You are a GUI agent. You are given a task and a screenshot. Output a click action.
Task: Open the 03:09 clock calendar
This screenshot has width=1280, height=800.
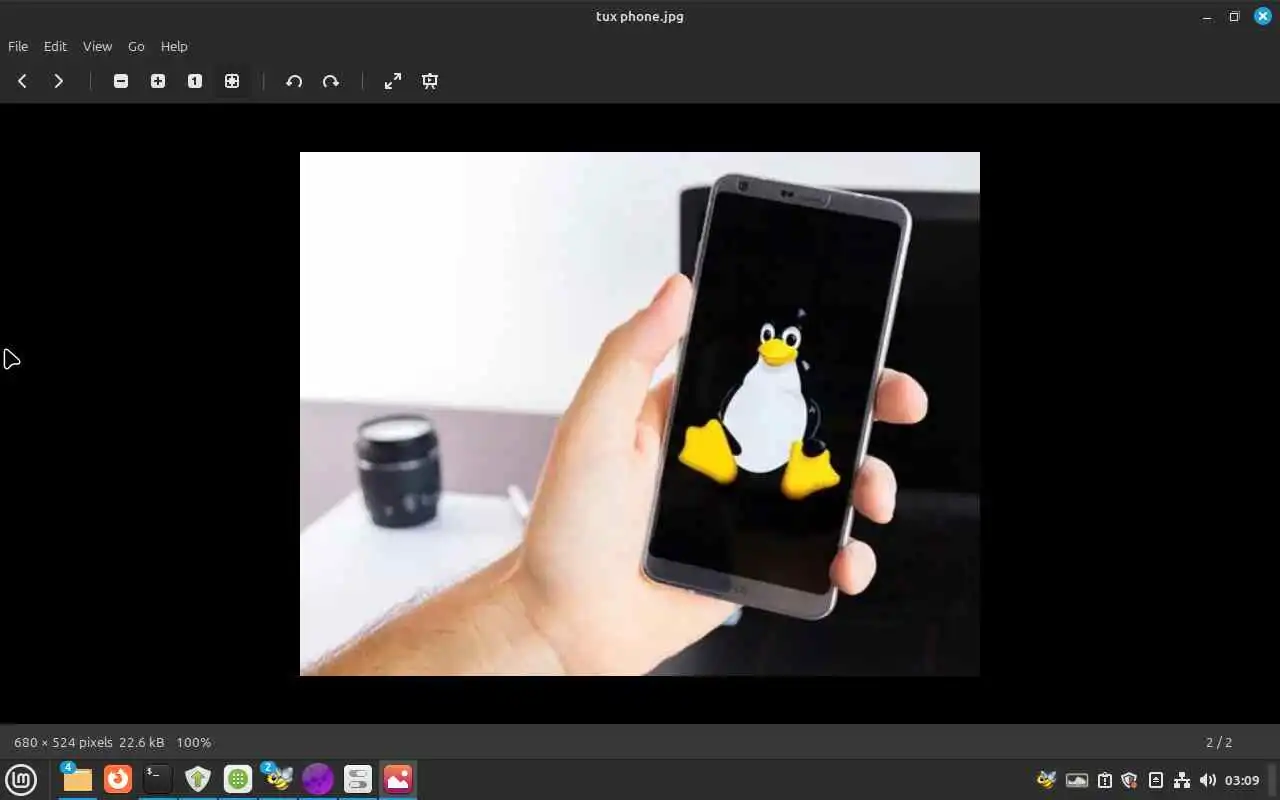click(x=1242, y=780)
